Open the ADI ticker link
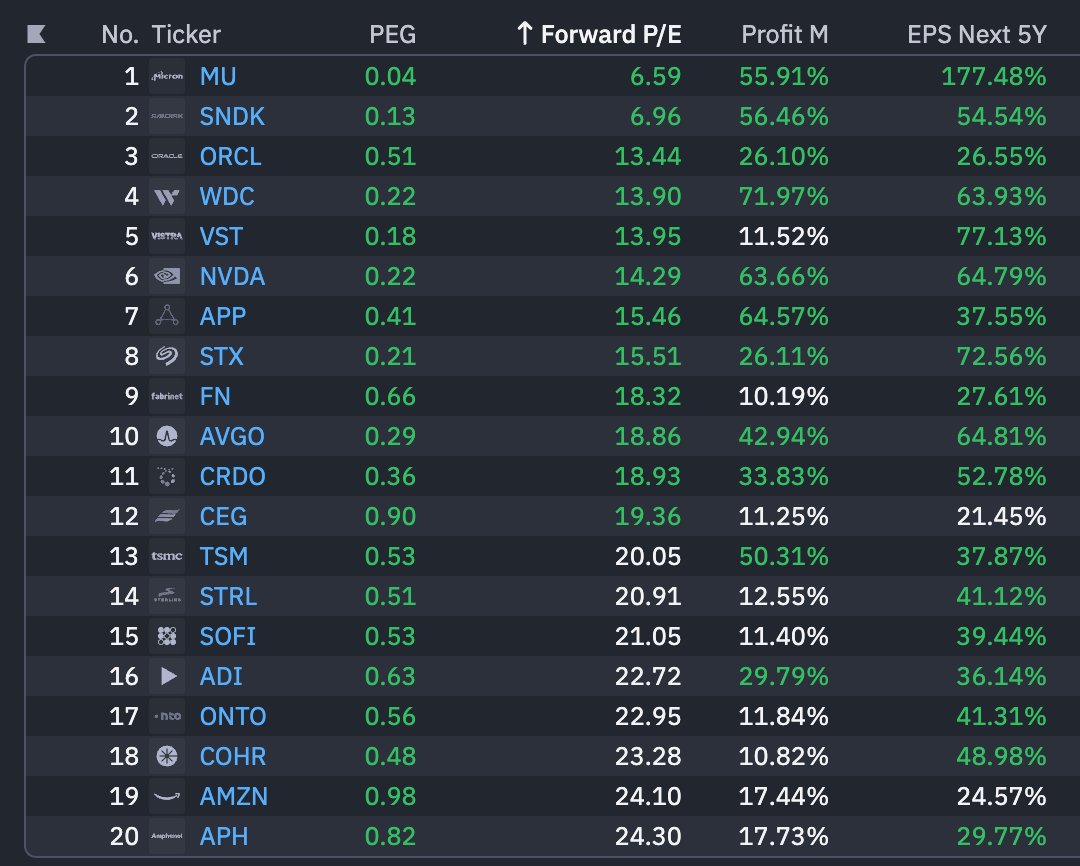This screenshot has width=1080, height=866. click(220, 676)
